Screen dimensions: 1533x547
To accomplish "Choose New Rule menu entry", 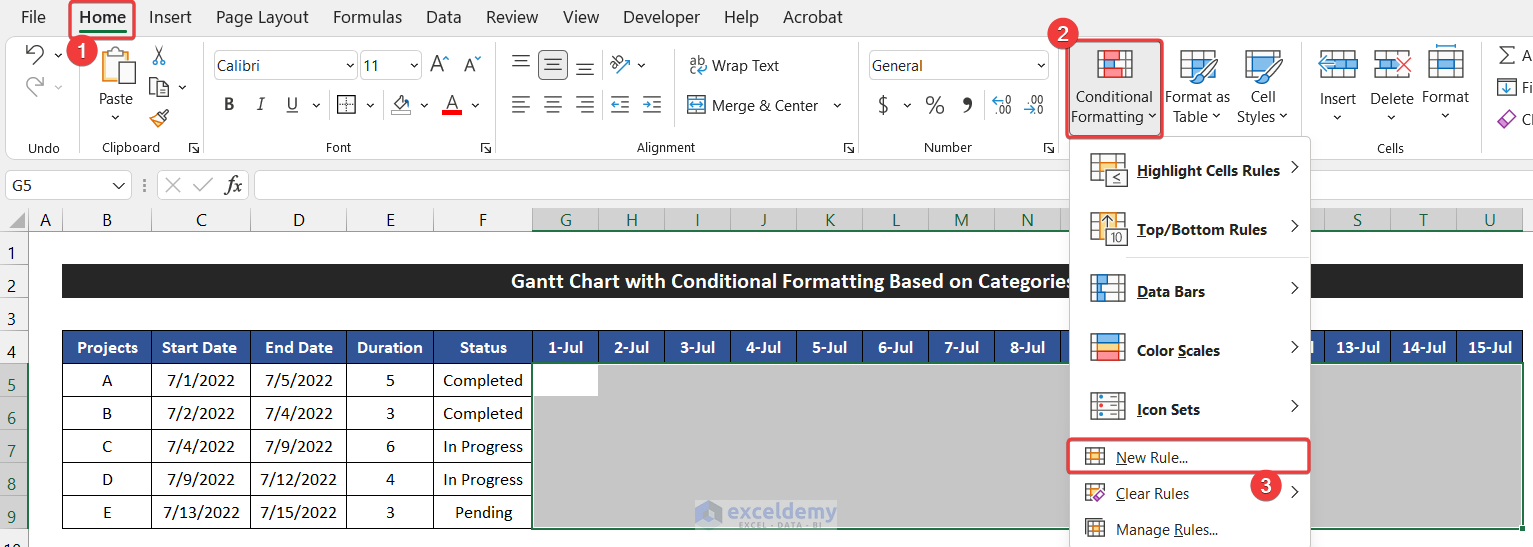I will [x=1188, y=456].
